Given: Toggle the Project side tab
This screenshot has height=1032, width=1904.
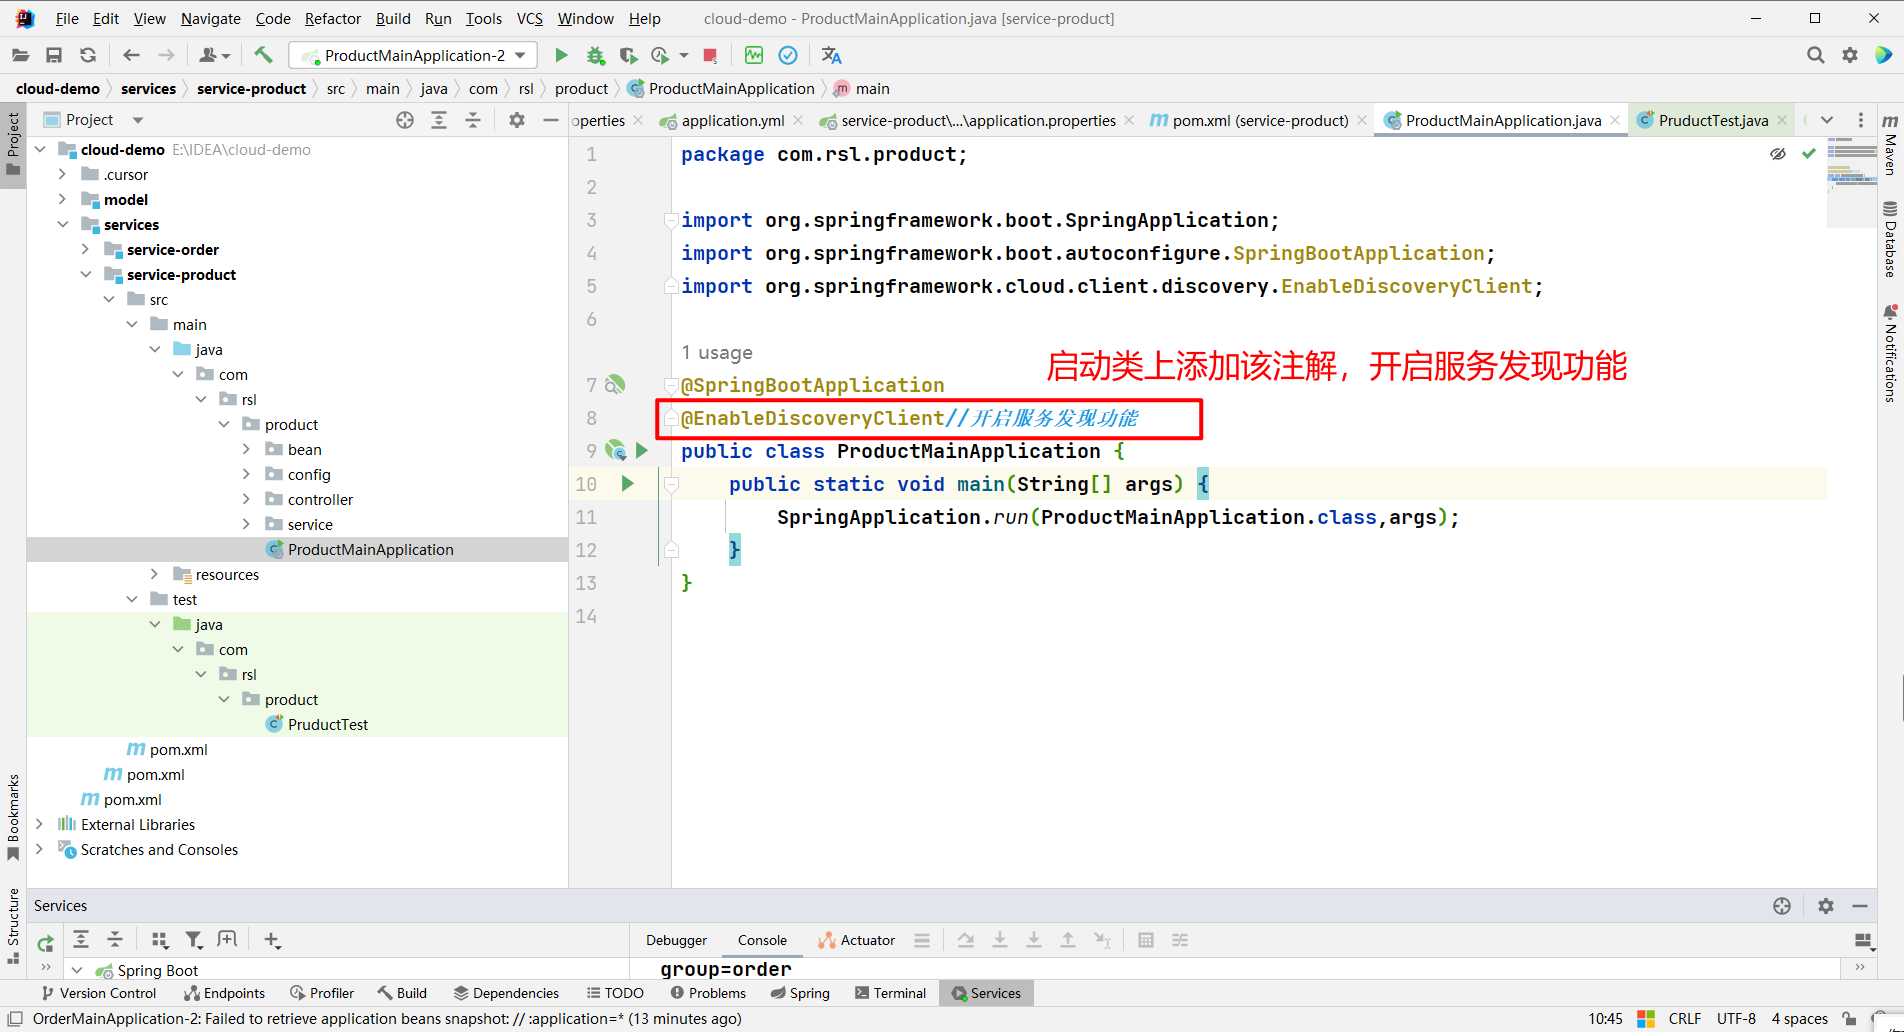Looking at the screenshot, I should tap(13, 144).
